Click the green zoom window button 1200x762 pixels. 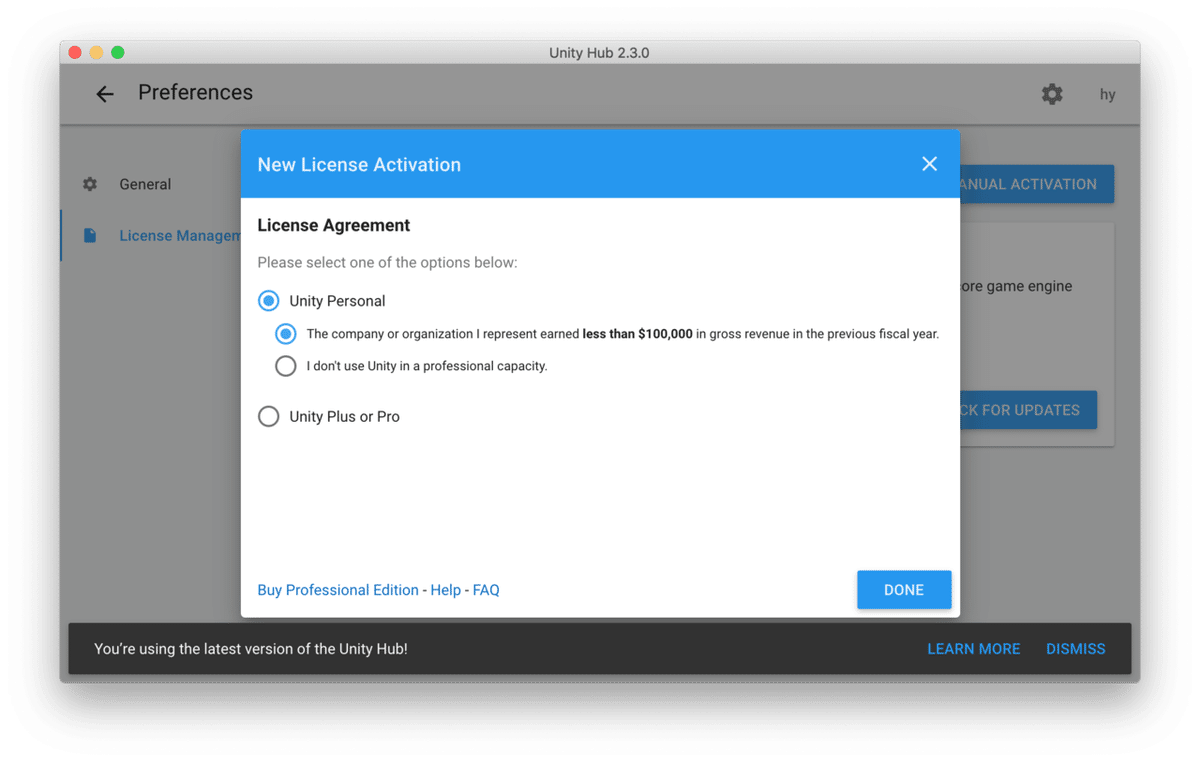pos(118,52)
